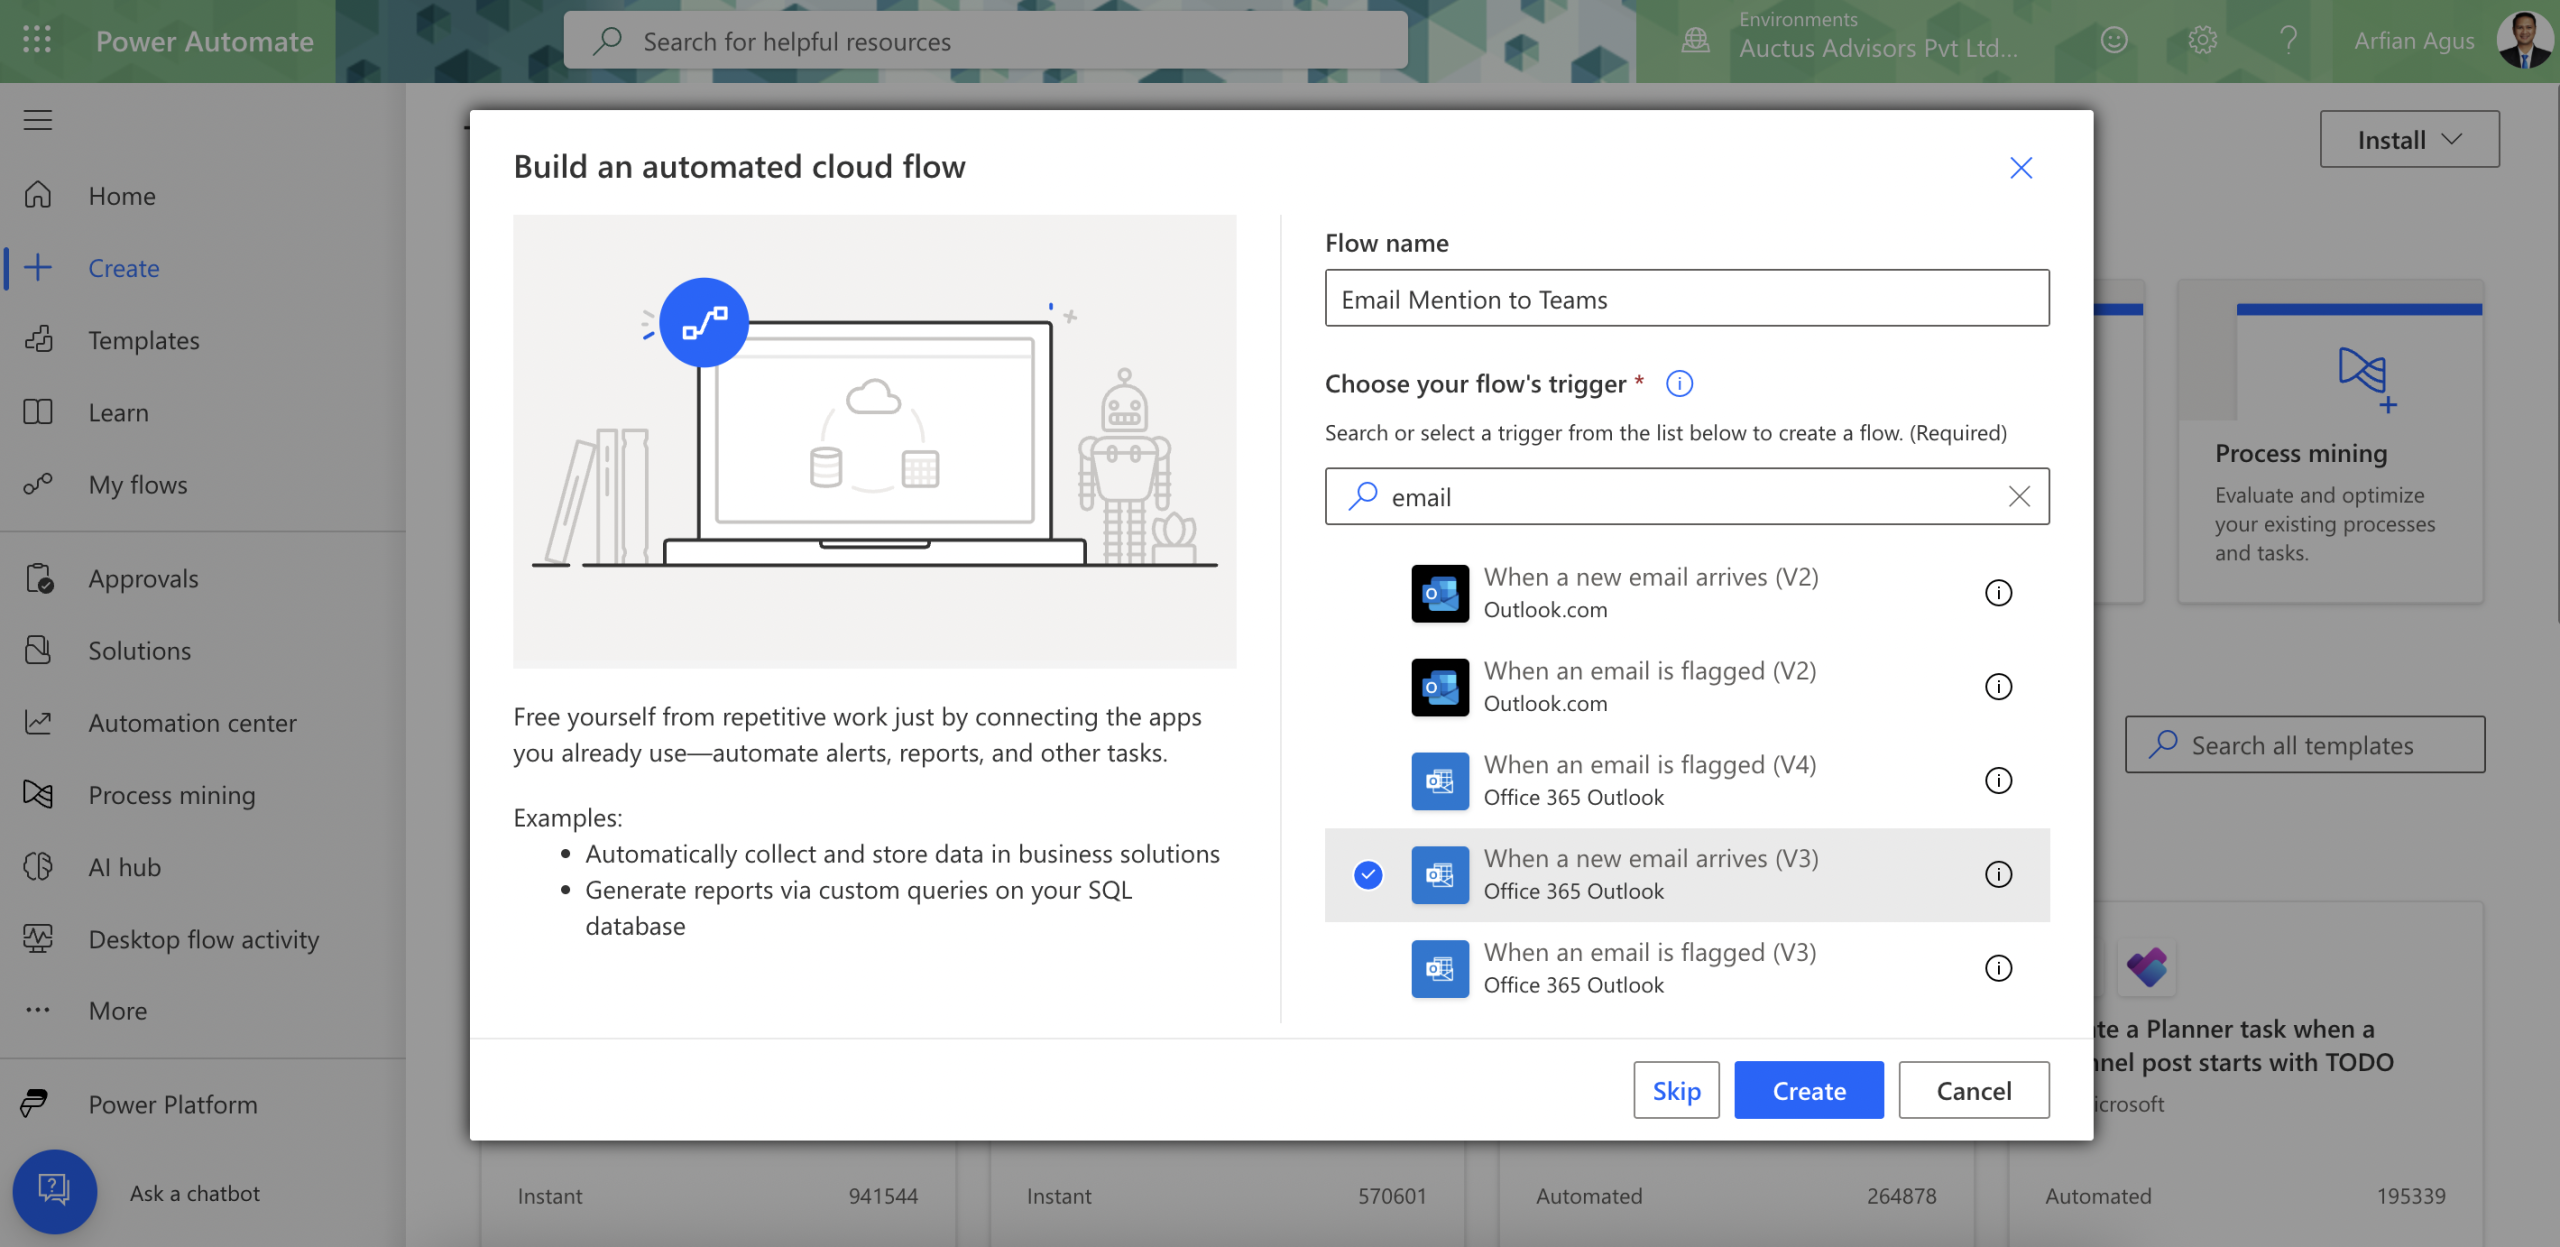The height and width of the screenshot is (1247, 2560).
Task: Open the Create menu item
Action: pos(203,267)
